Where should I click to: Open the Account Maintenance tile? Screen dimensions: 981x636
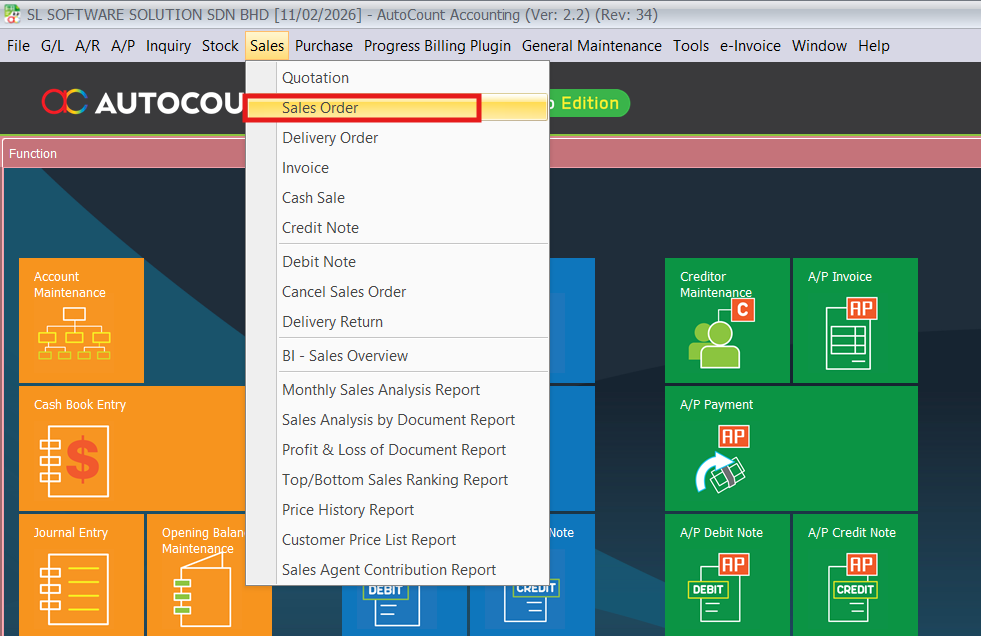[x=81, y=320]
